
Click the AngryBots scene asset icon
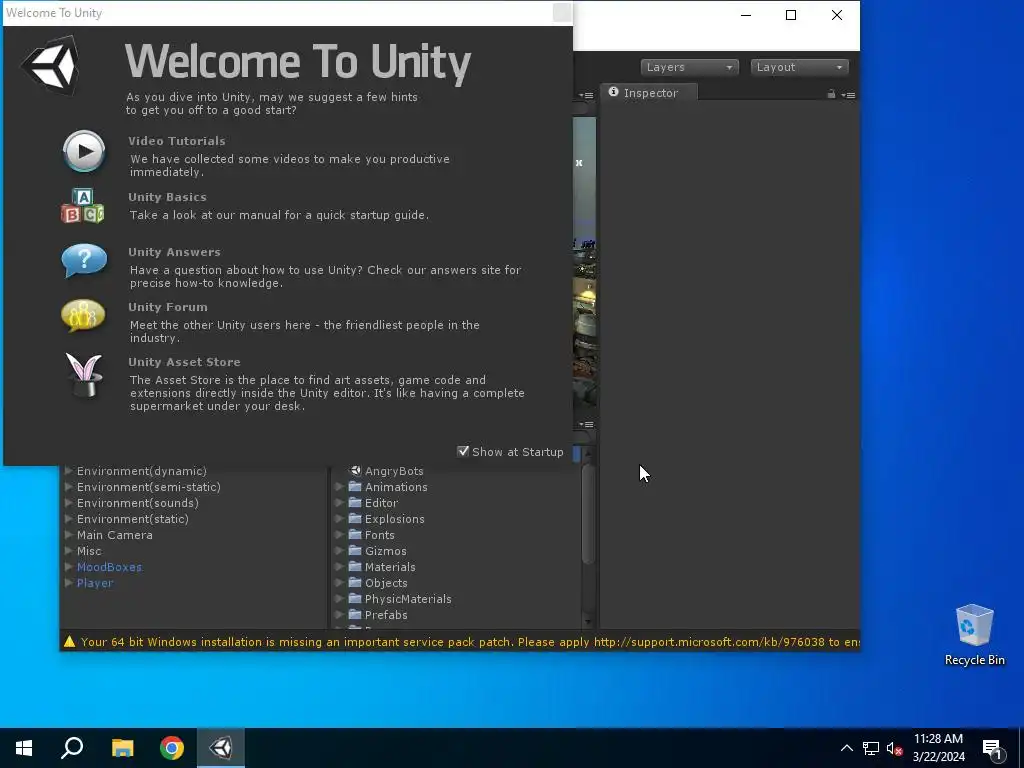click(356, 471)
